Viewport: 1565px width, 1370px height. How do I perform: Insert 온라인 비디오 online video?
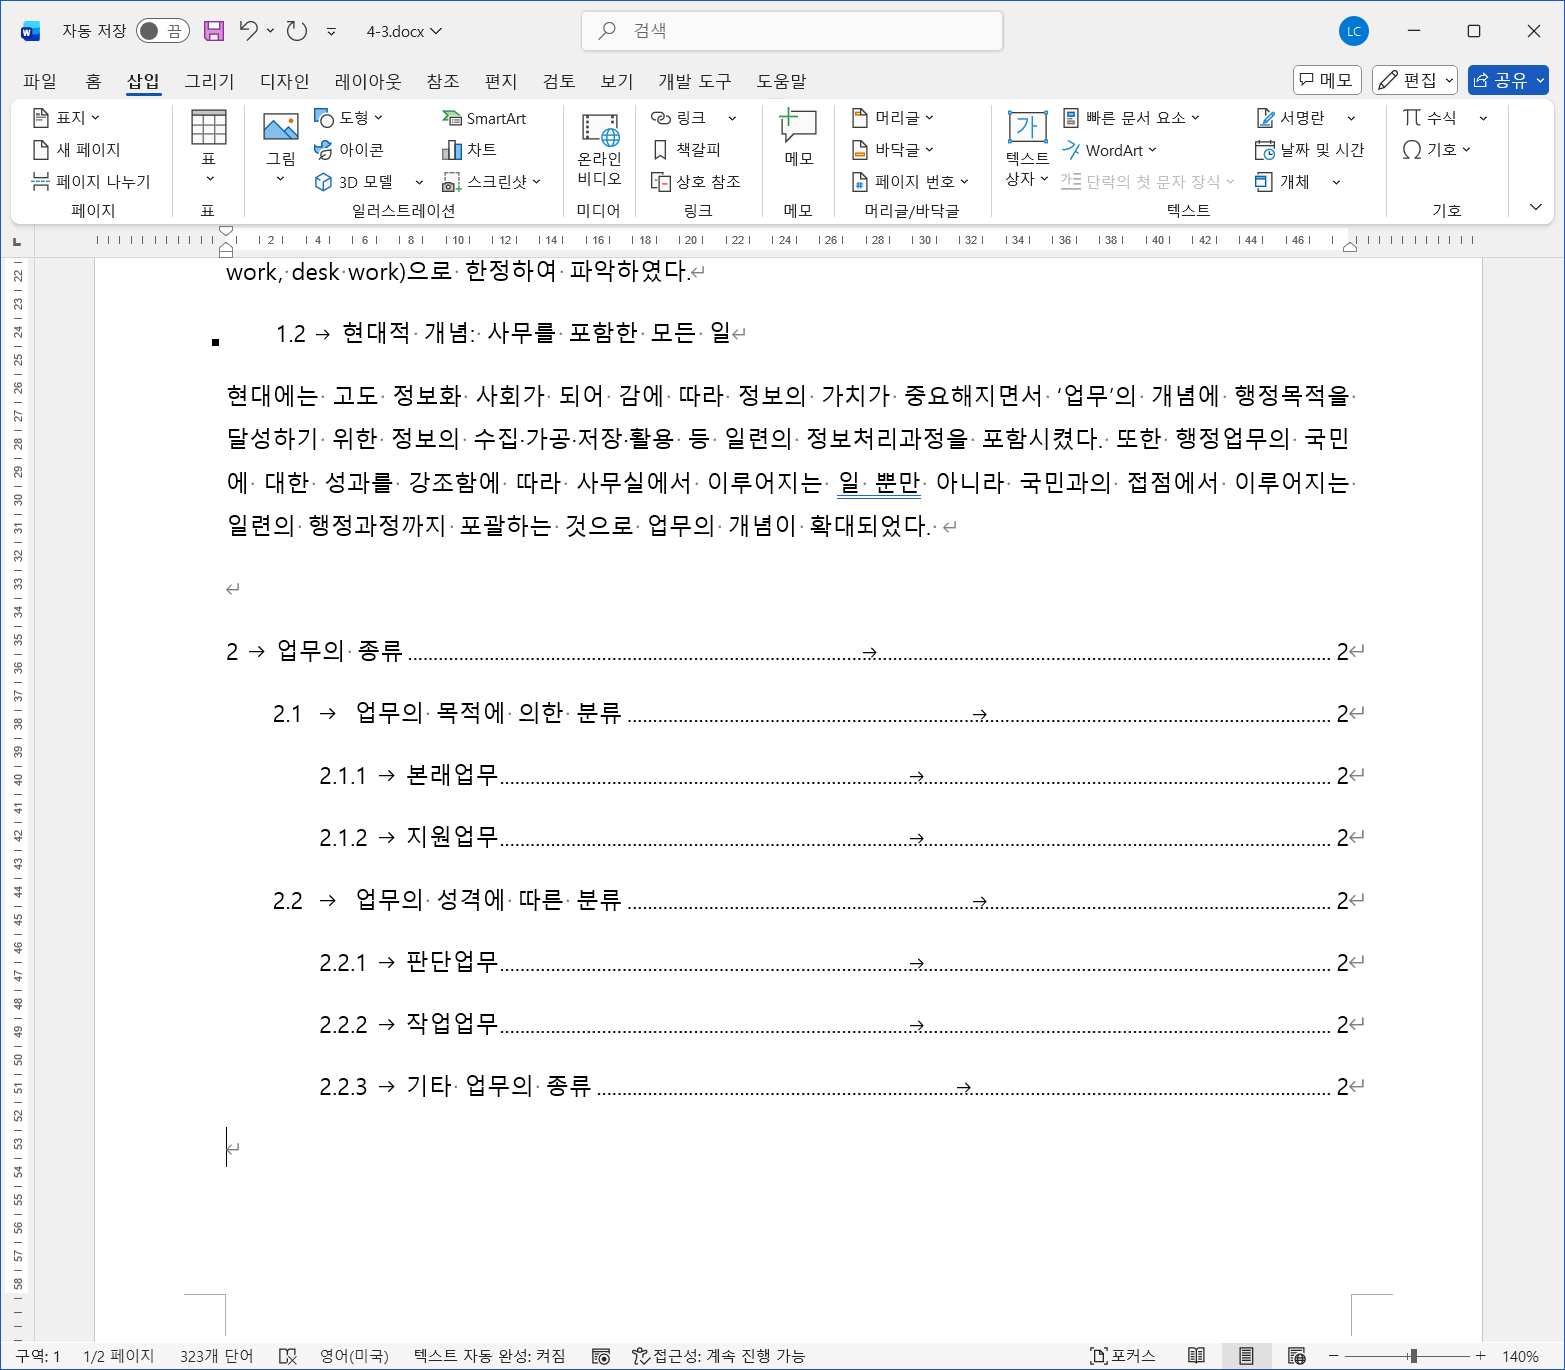pyautogui.click(x=600, y=150)
